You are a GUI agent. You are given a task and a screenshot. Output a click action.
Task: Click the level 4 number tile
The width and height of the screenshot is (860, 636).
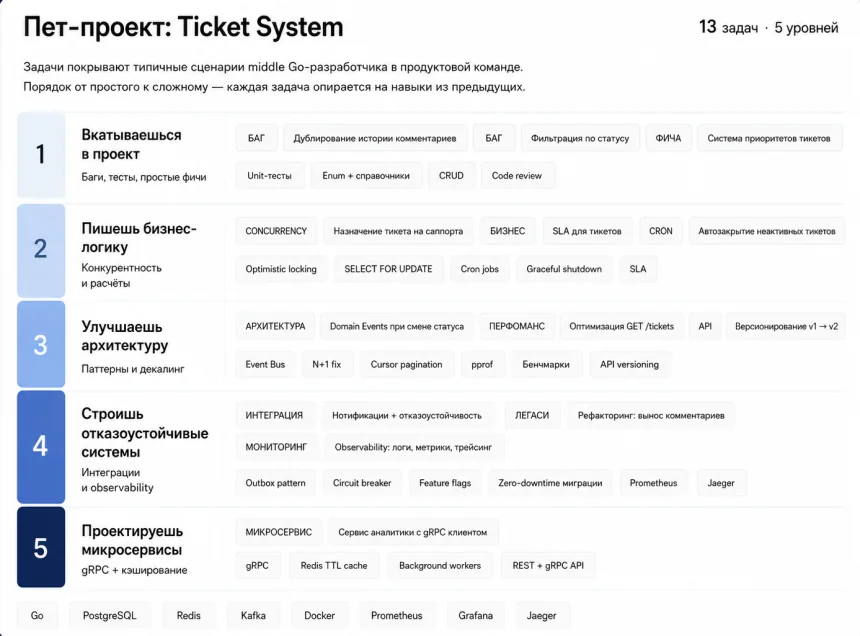tap(41, 446)
